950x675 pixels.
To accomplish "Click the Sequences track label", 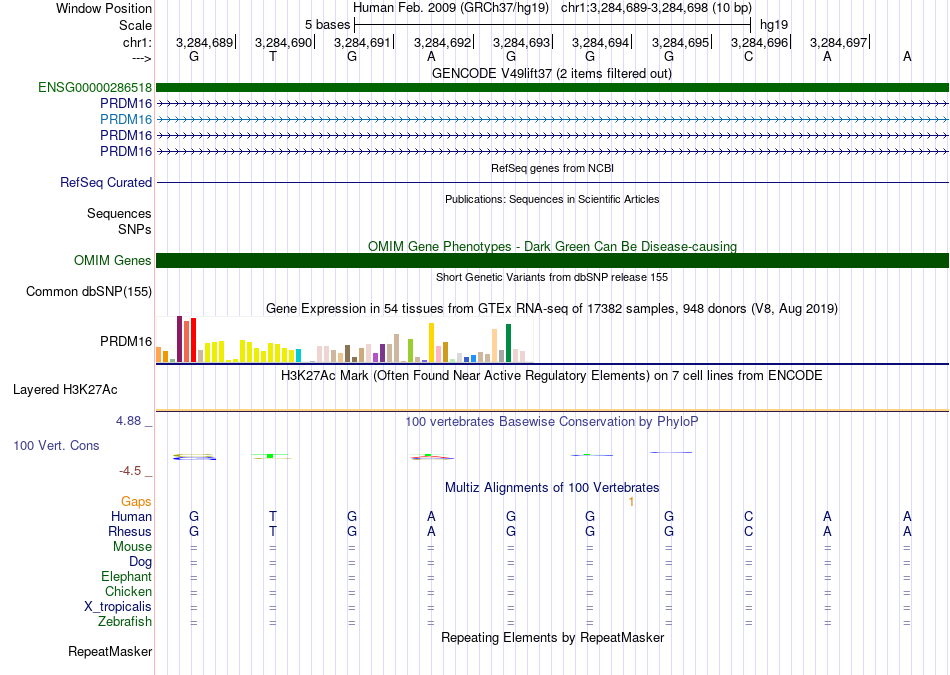I will pyautogui.click(x=119, y=213).
